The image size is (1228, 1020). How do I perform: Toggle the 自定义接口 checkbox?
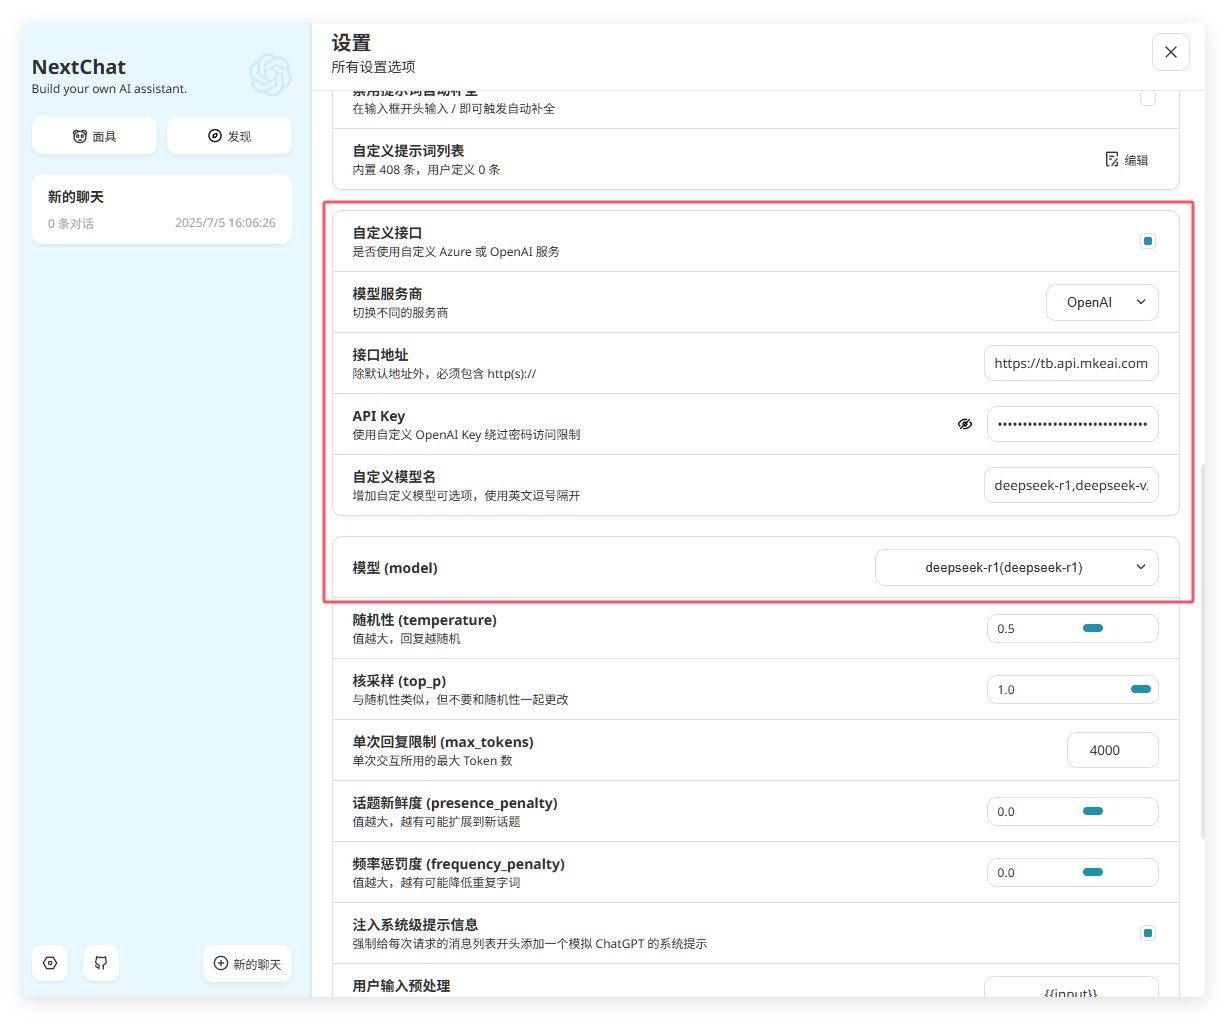(1148, 241)
